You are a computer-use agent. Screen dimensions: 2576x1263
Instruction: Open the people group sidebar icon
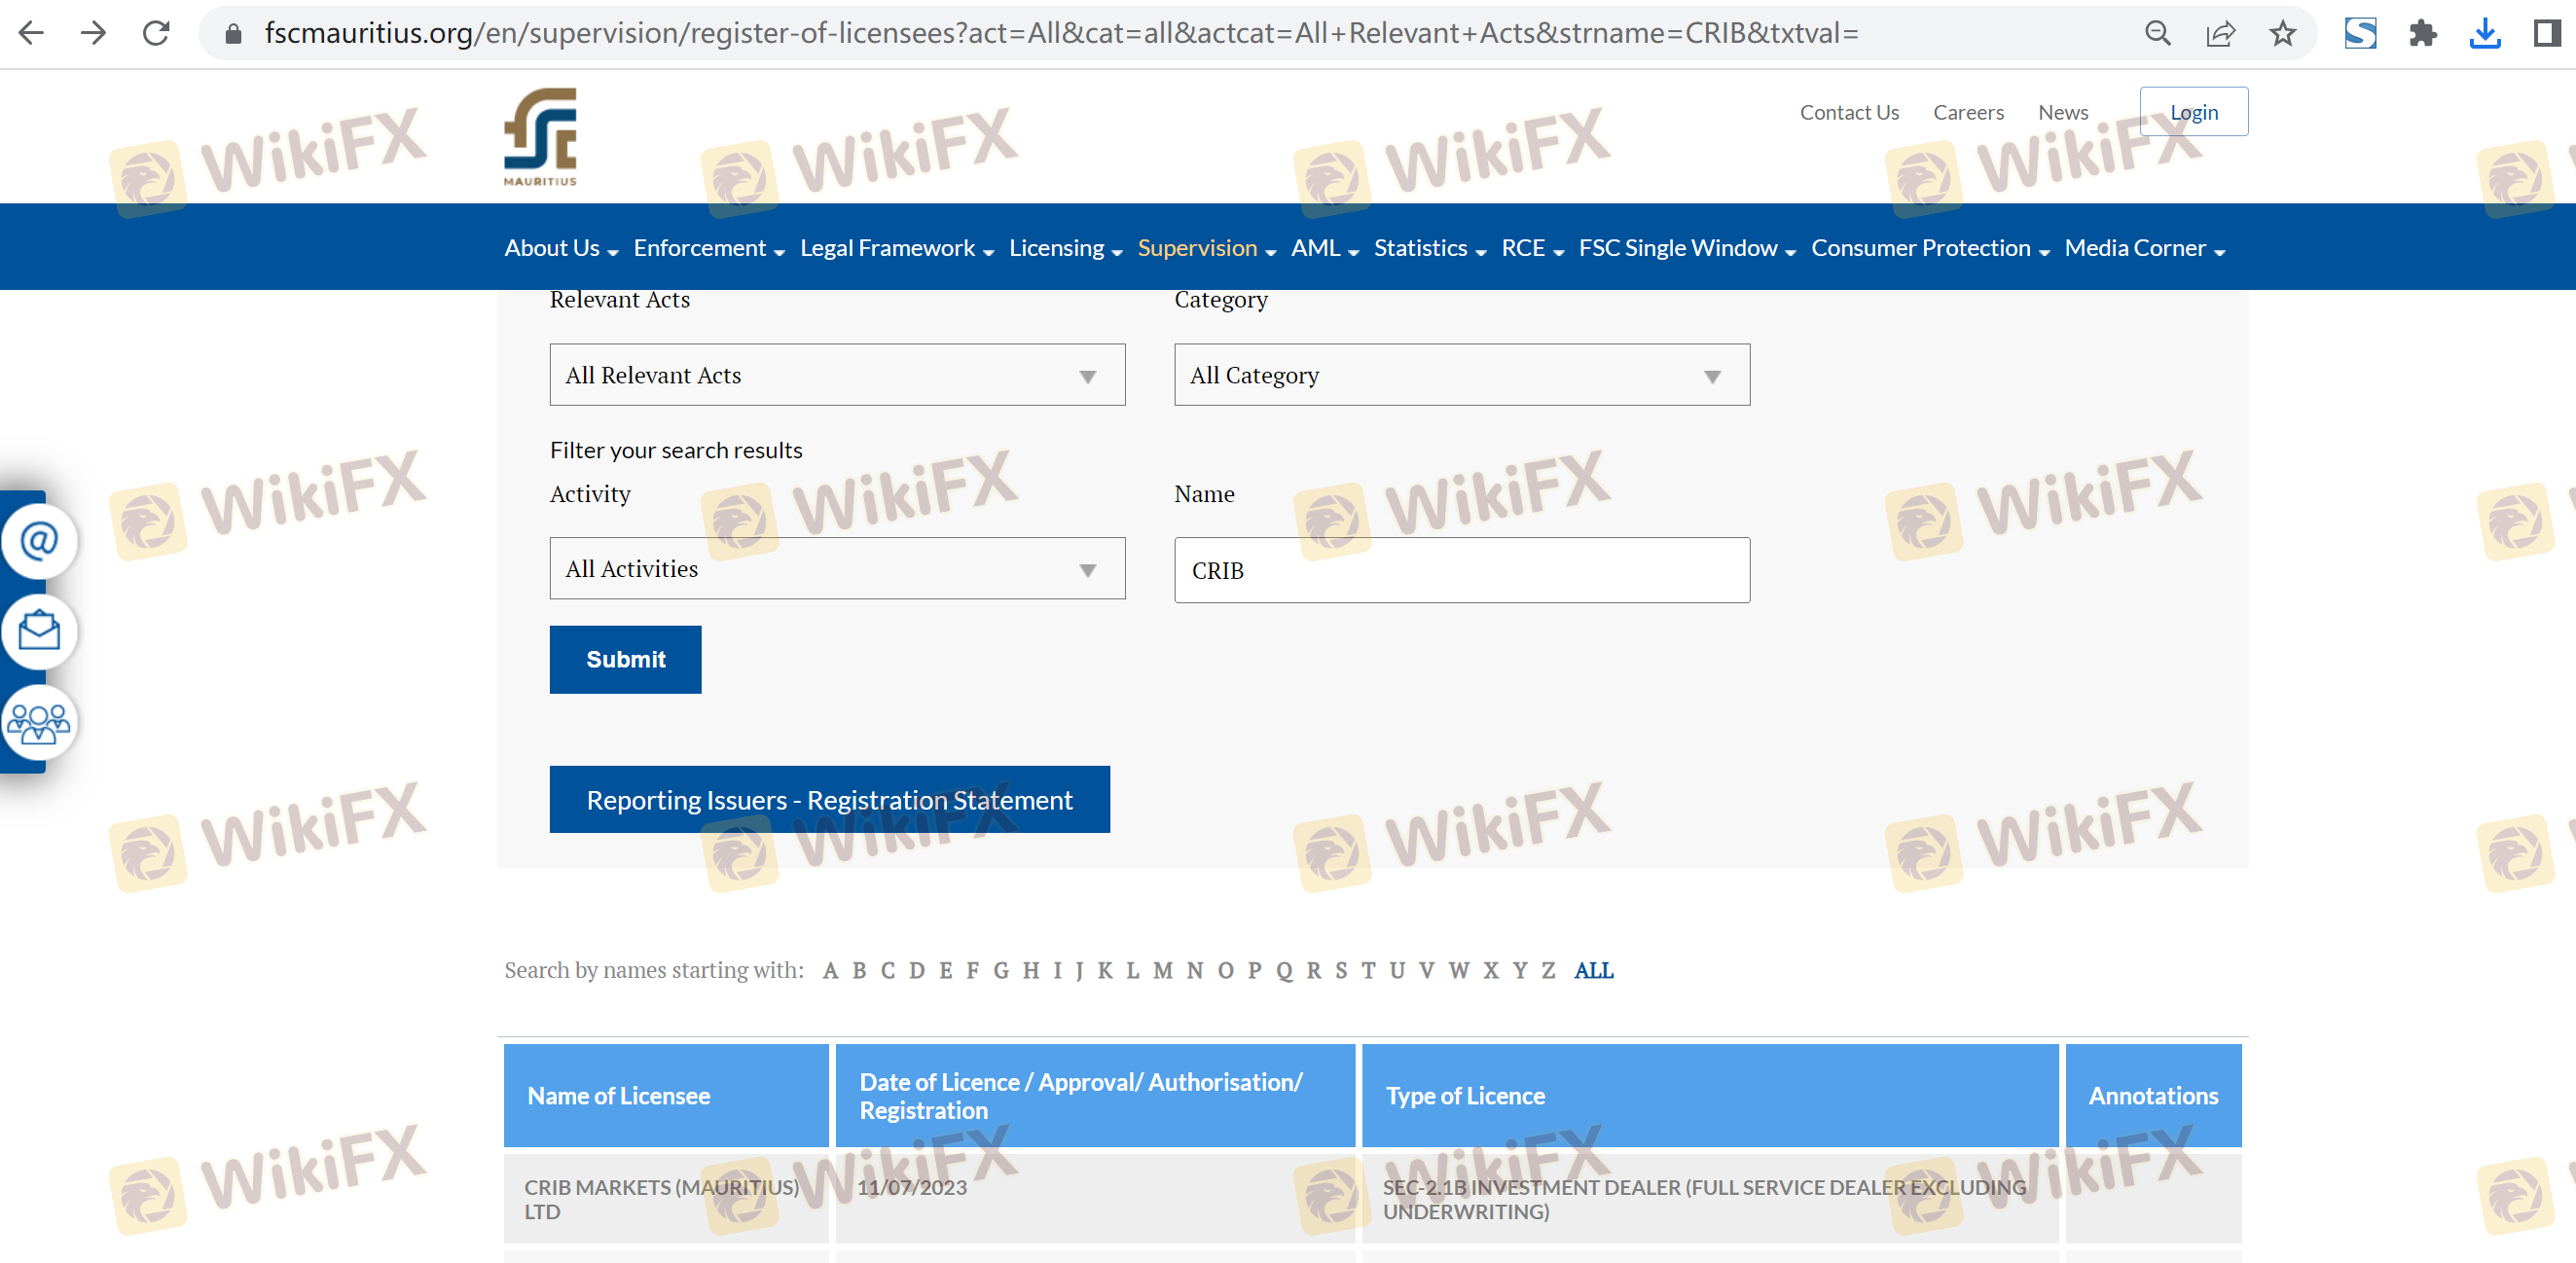pos(39,722)
